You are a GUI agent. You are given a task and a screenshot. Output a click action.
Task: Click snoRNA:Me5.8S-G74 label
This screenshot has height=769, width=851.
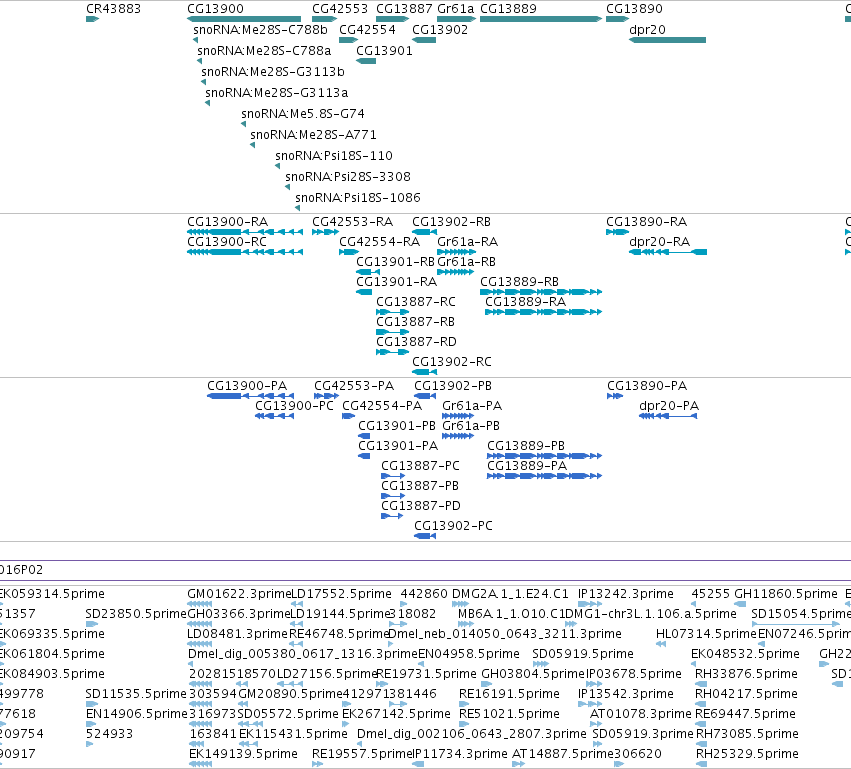pyautogui.click(x=303, y=114)
